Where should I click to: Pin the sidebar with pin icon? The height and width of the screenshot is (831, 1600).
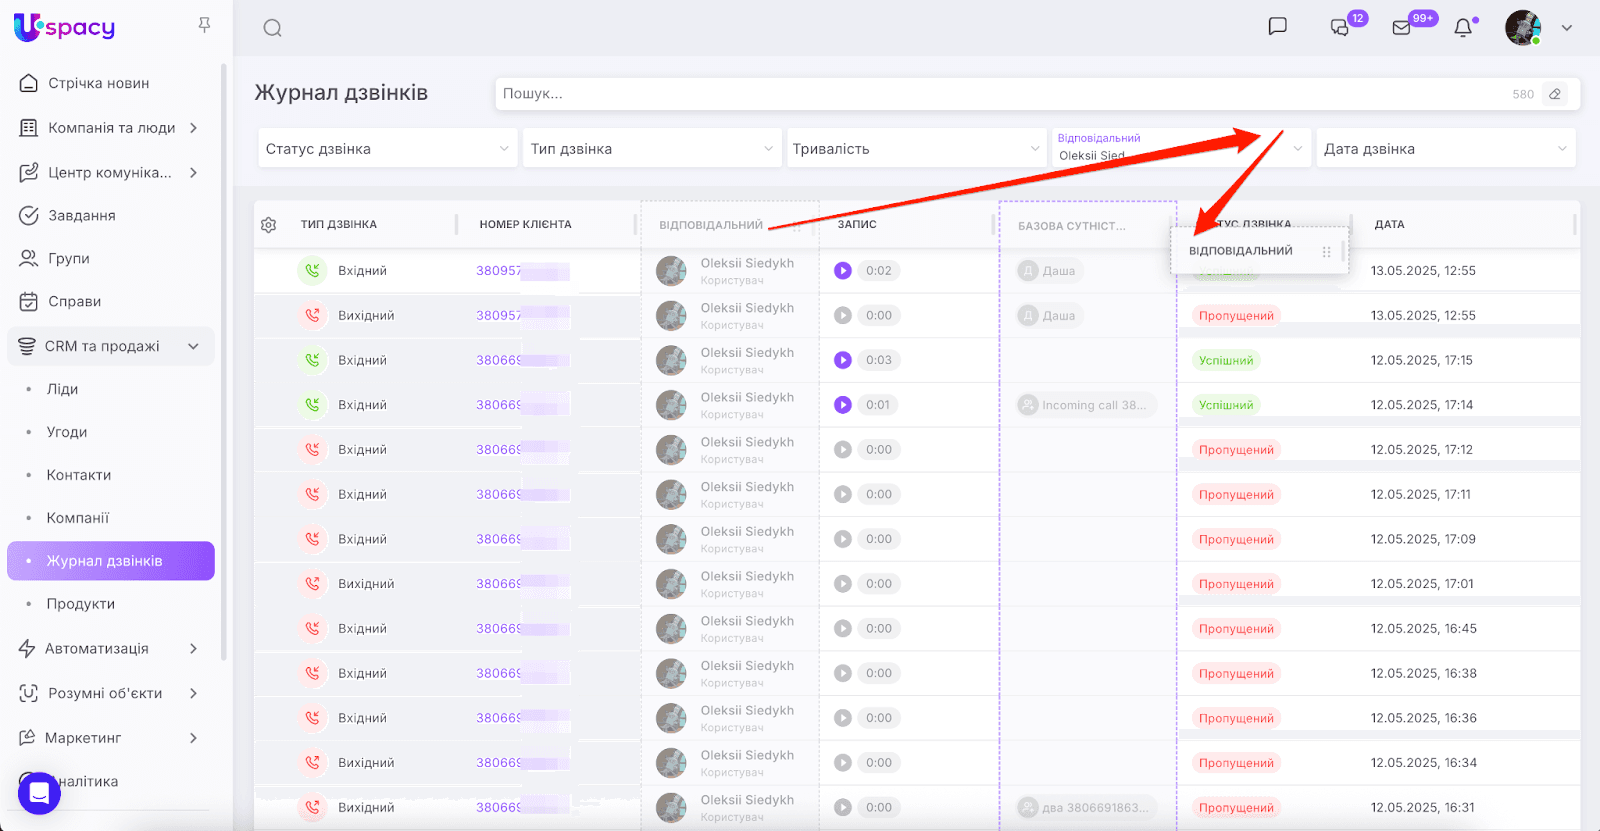point(204,25)
